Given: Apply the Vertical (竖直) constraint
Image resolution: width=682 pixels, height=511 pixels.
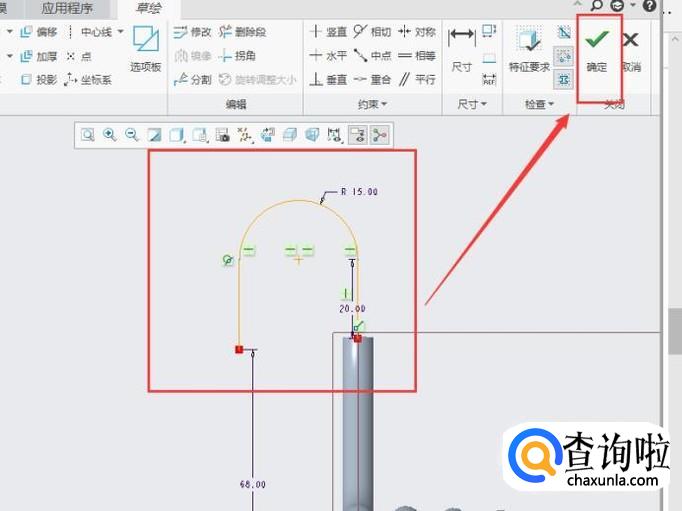Looking at the screenshot, I should pos(329,32).
